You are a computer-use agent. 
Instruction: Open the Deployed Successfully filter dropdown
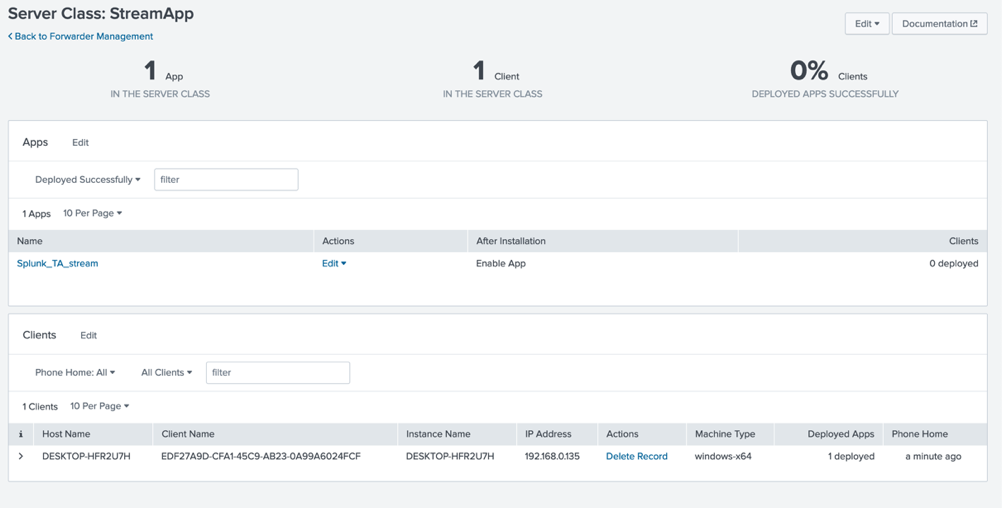[88, 180]
